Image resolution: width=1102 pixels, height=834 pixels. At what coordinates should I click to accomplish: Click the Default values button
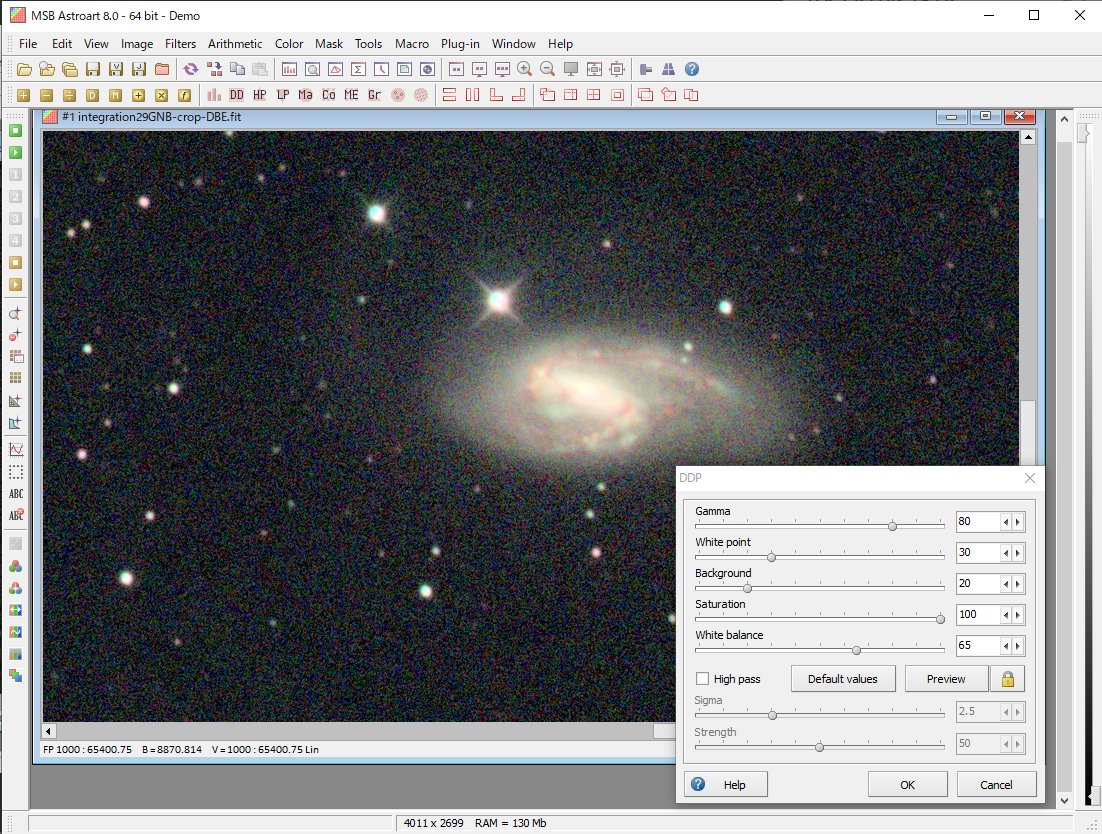pos(842,679)
